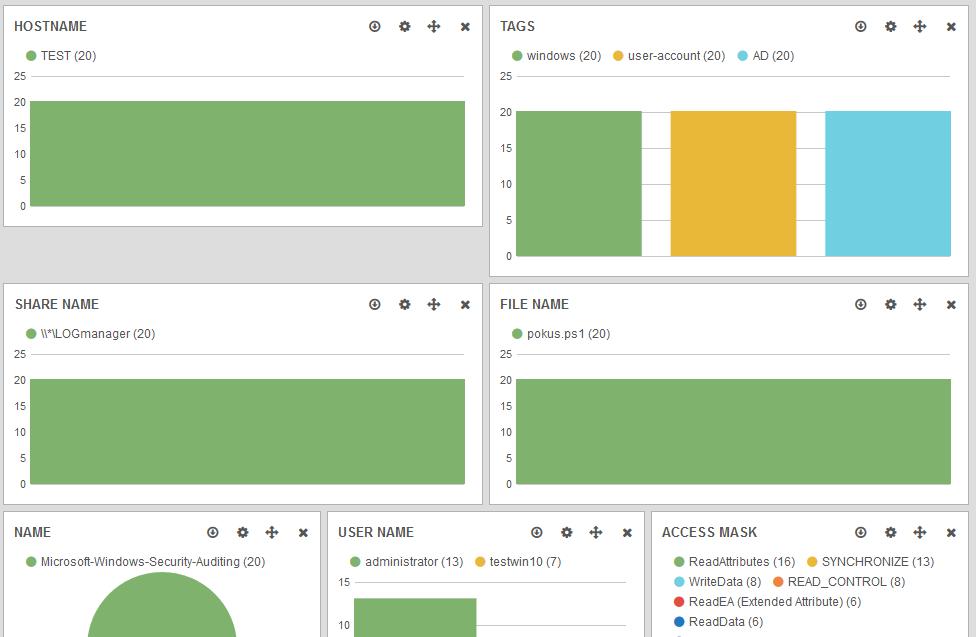Close the USER NAME panel
This screenshot has width=976, height=637.
point(627,532)
